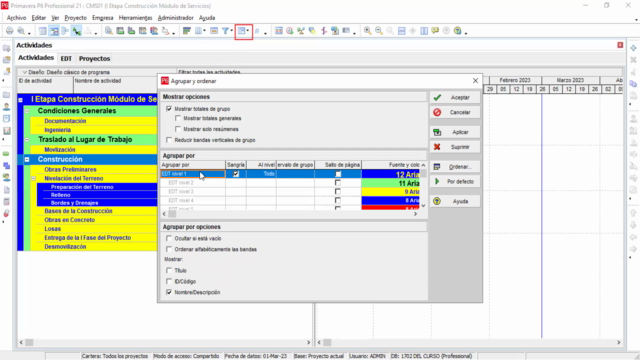Open the Bars formatting icon
This screenshot has width=640, height=360.
[x=187, y=31]
